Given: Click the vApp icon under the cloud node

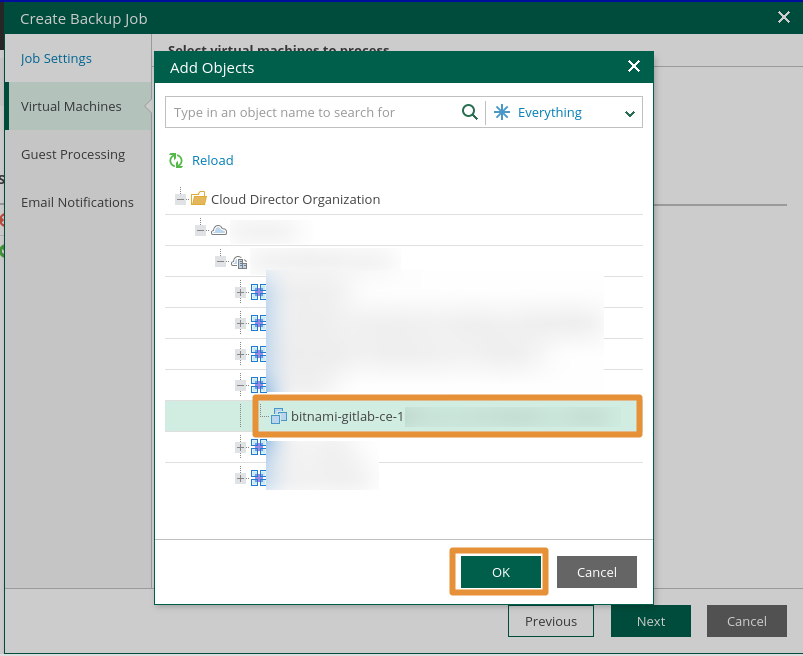Looking at the screenshot, I should [239, 260].
